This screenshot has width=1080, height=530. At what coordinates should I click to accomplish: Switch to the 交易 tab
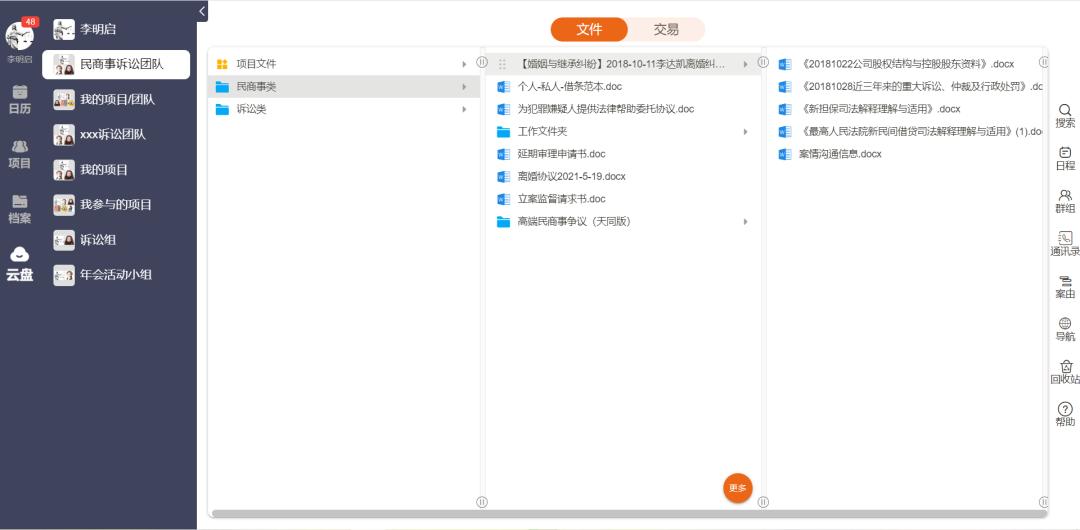coord(666,30)
